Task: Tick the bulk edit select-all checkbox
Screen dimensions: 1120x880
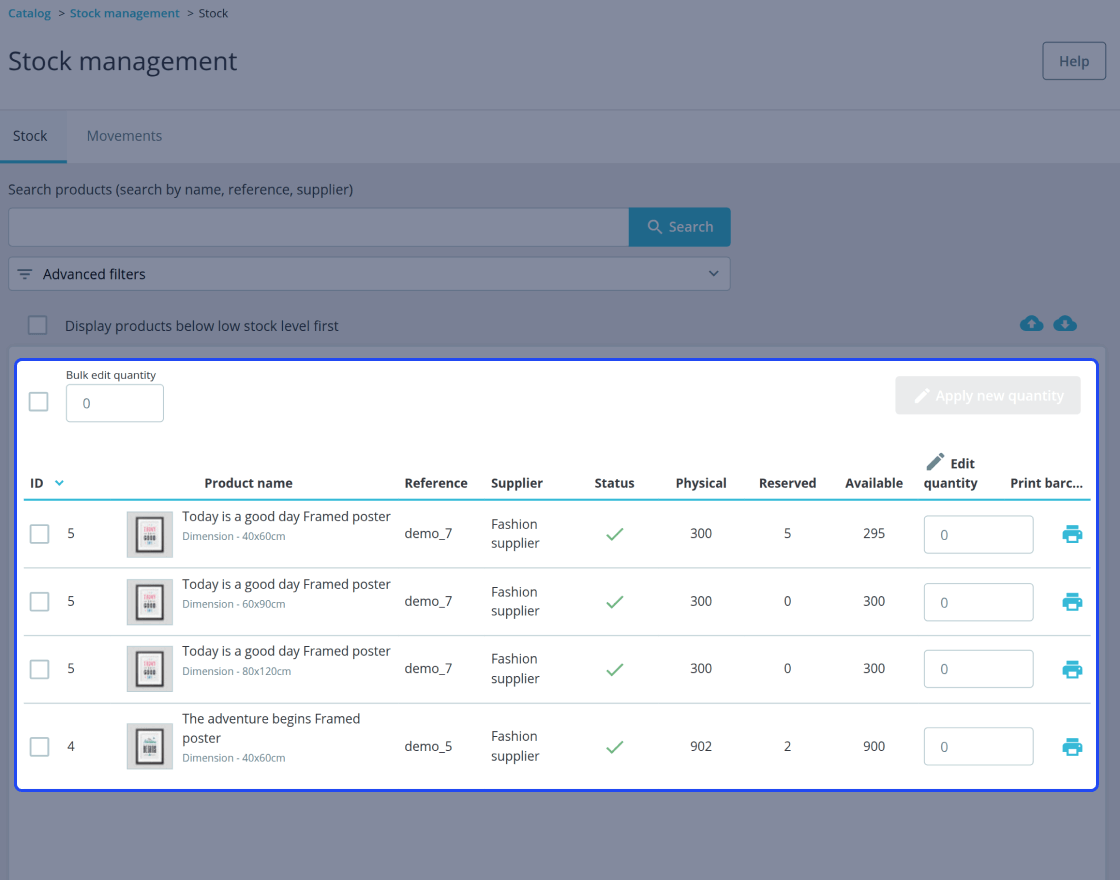Action: pos(39,401)
